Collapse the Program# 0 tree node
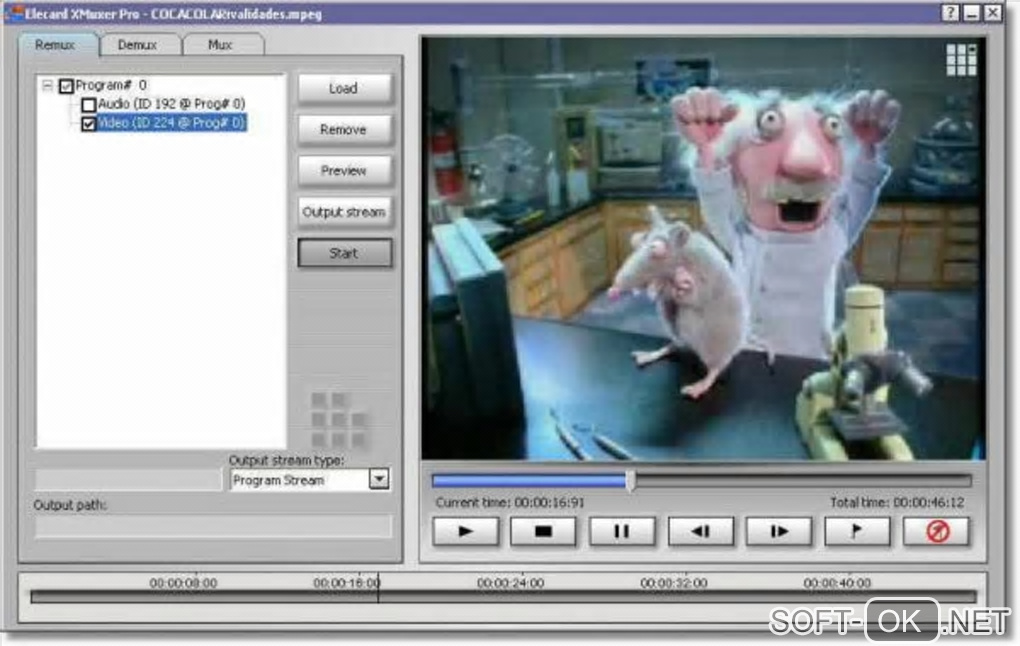This screenshot has height=646, width=1020. 47,85
